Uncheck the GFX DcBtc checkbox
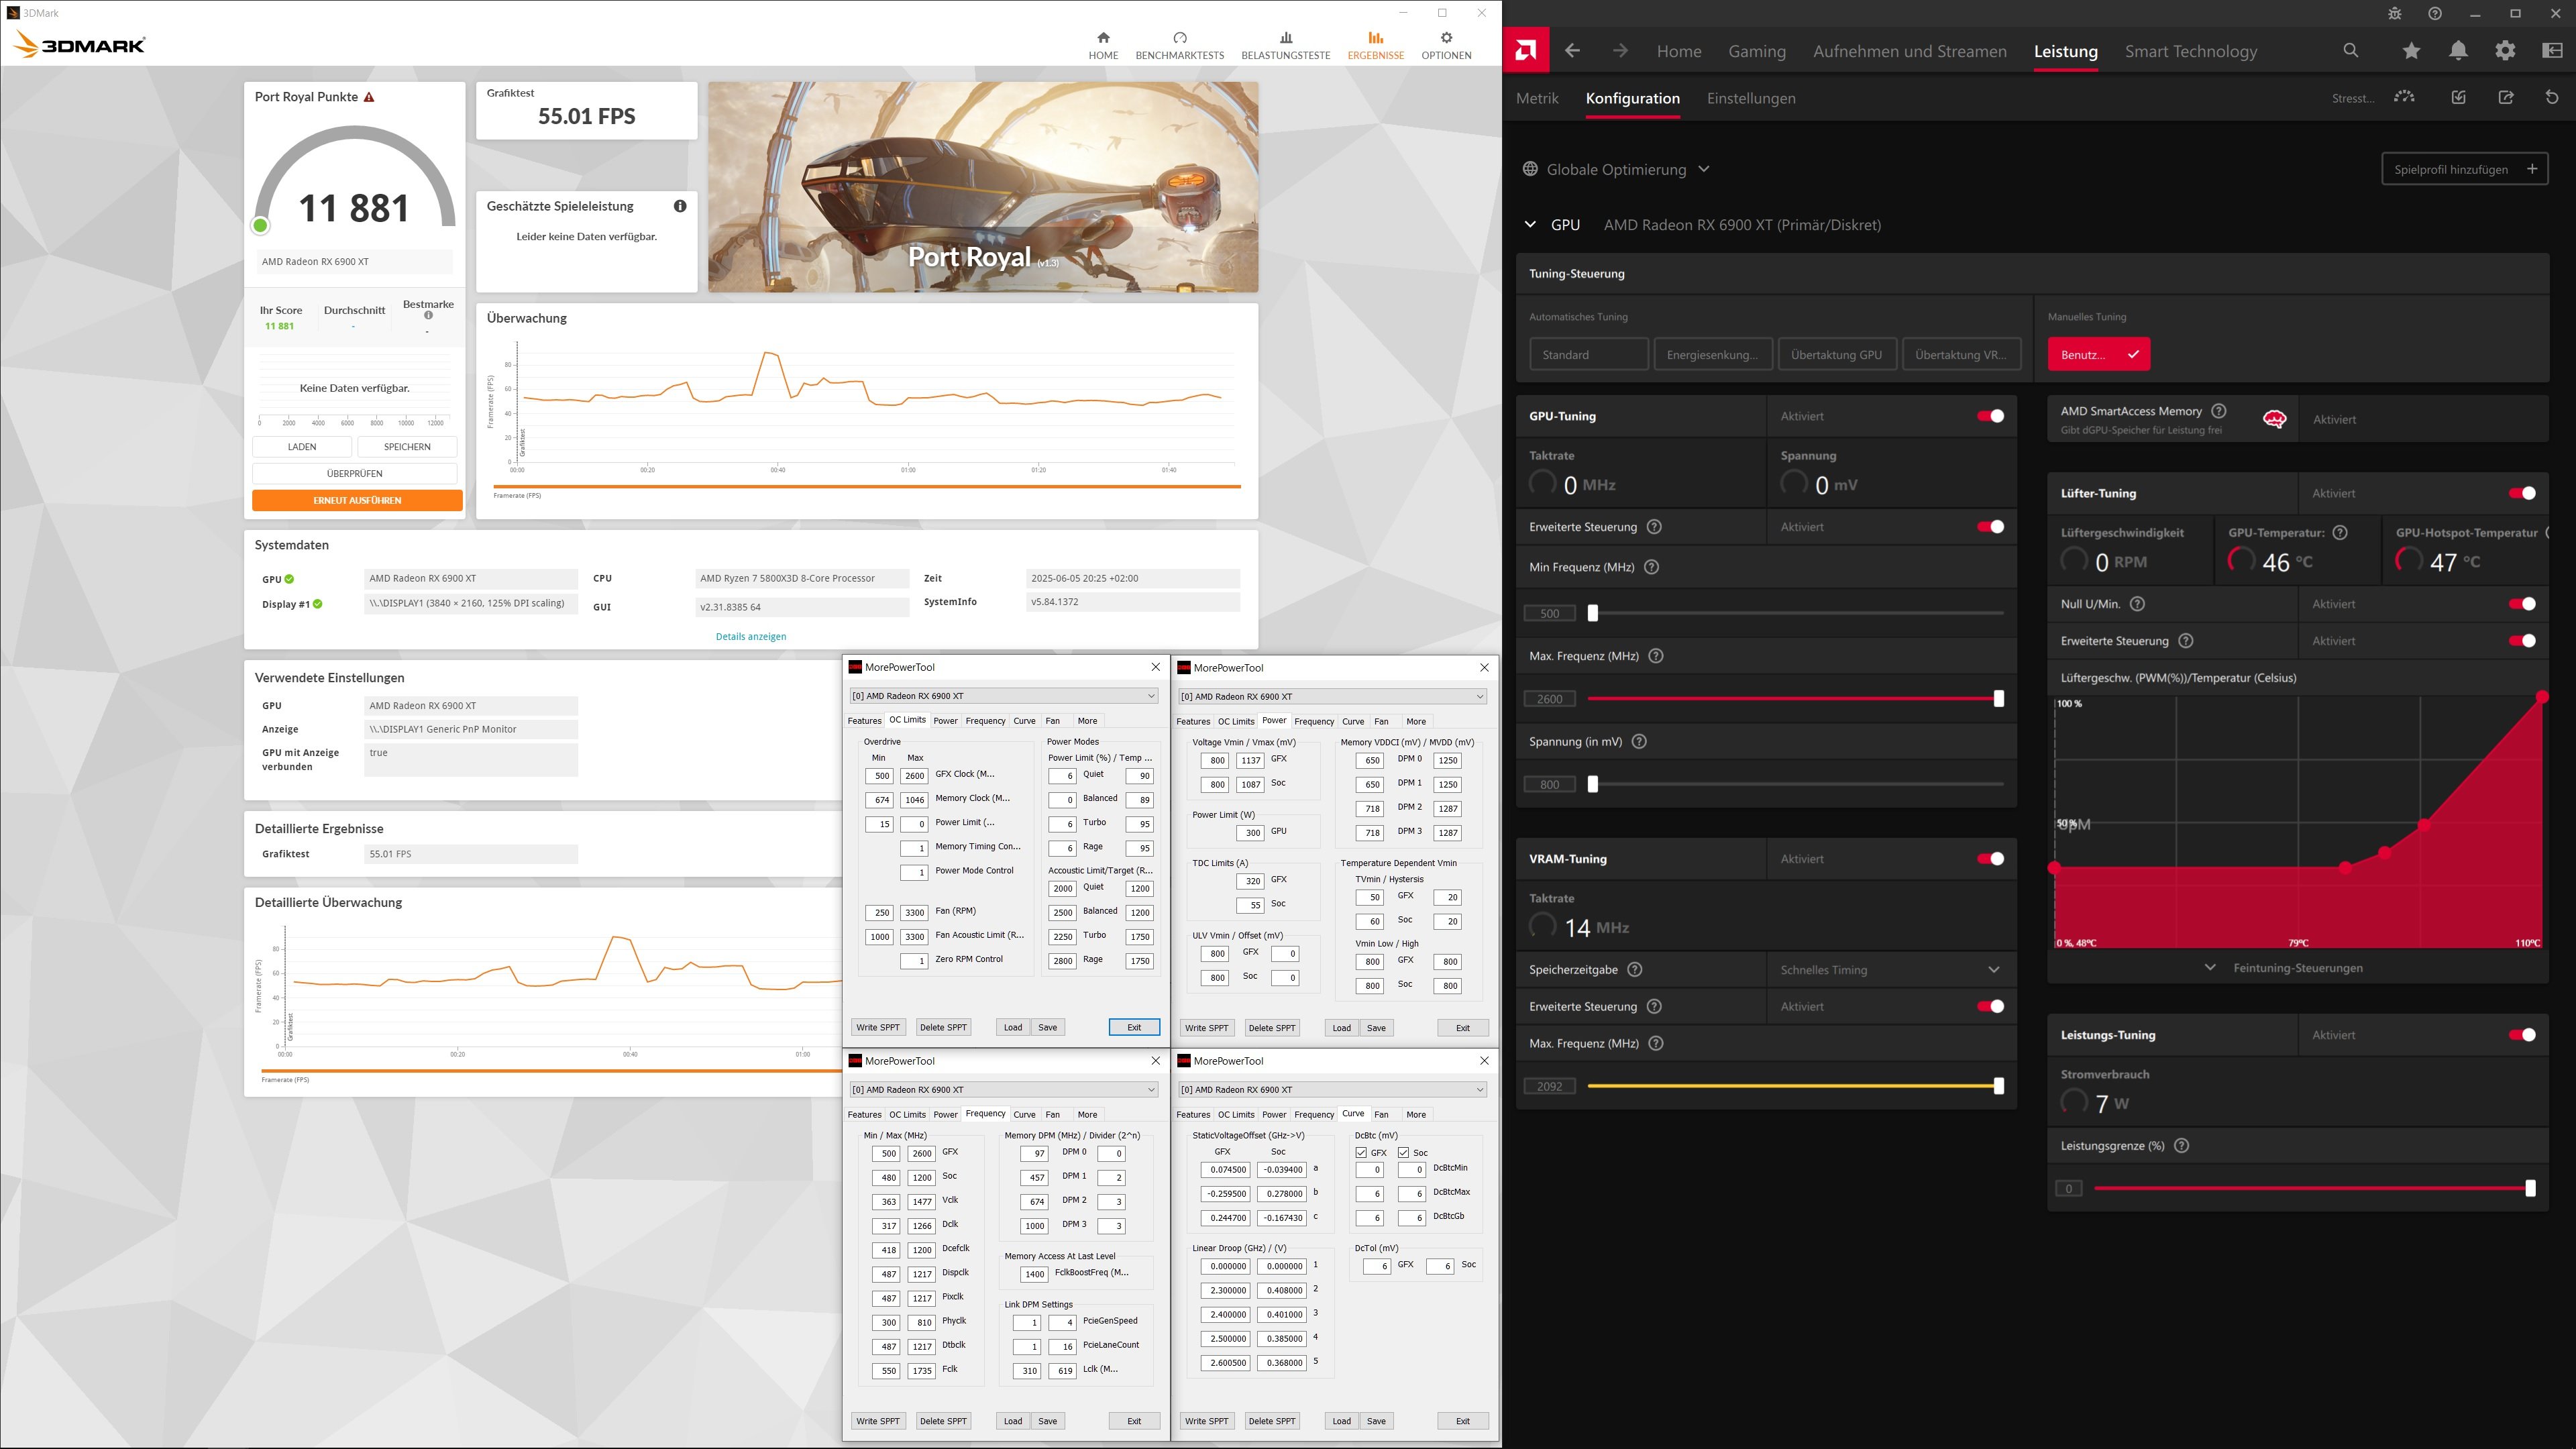 click(x=1361, y=1153)
